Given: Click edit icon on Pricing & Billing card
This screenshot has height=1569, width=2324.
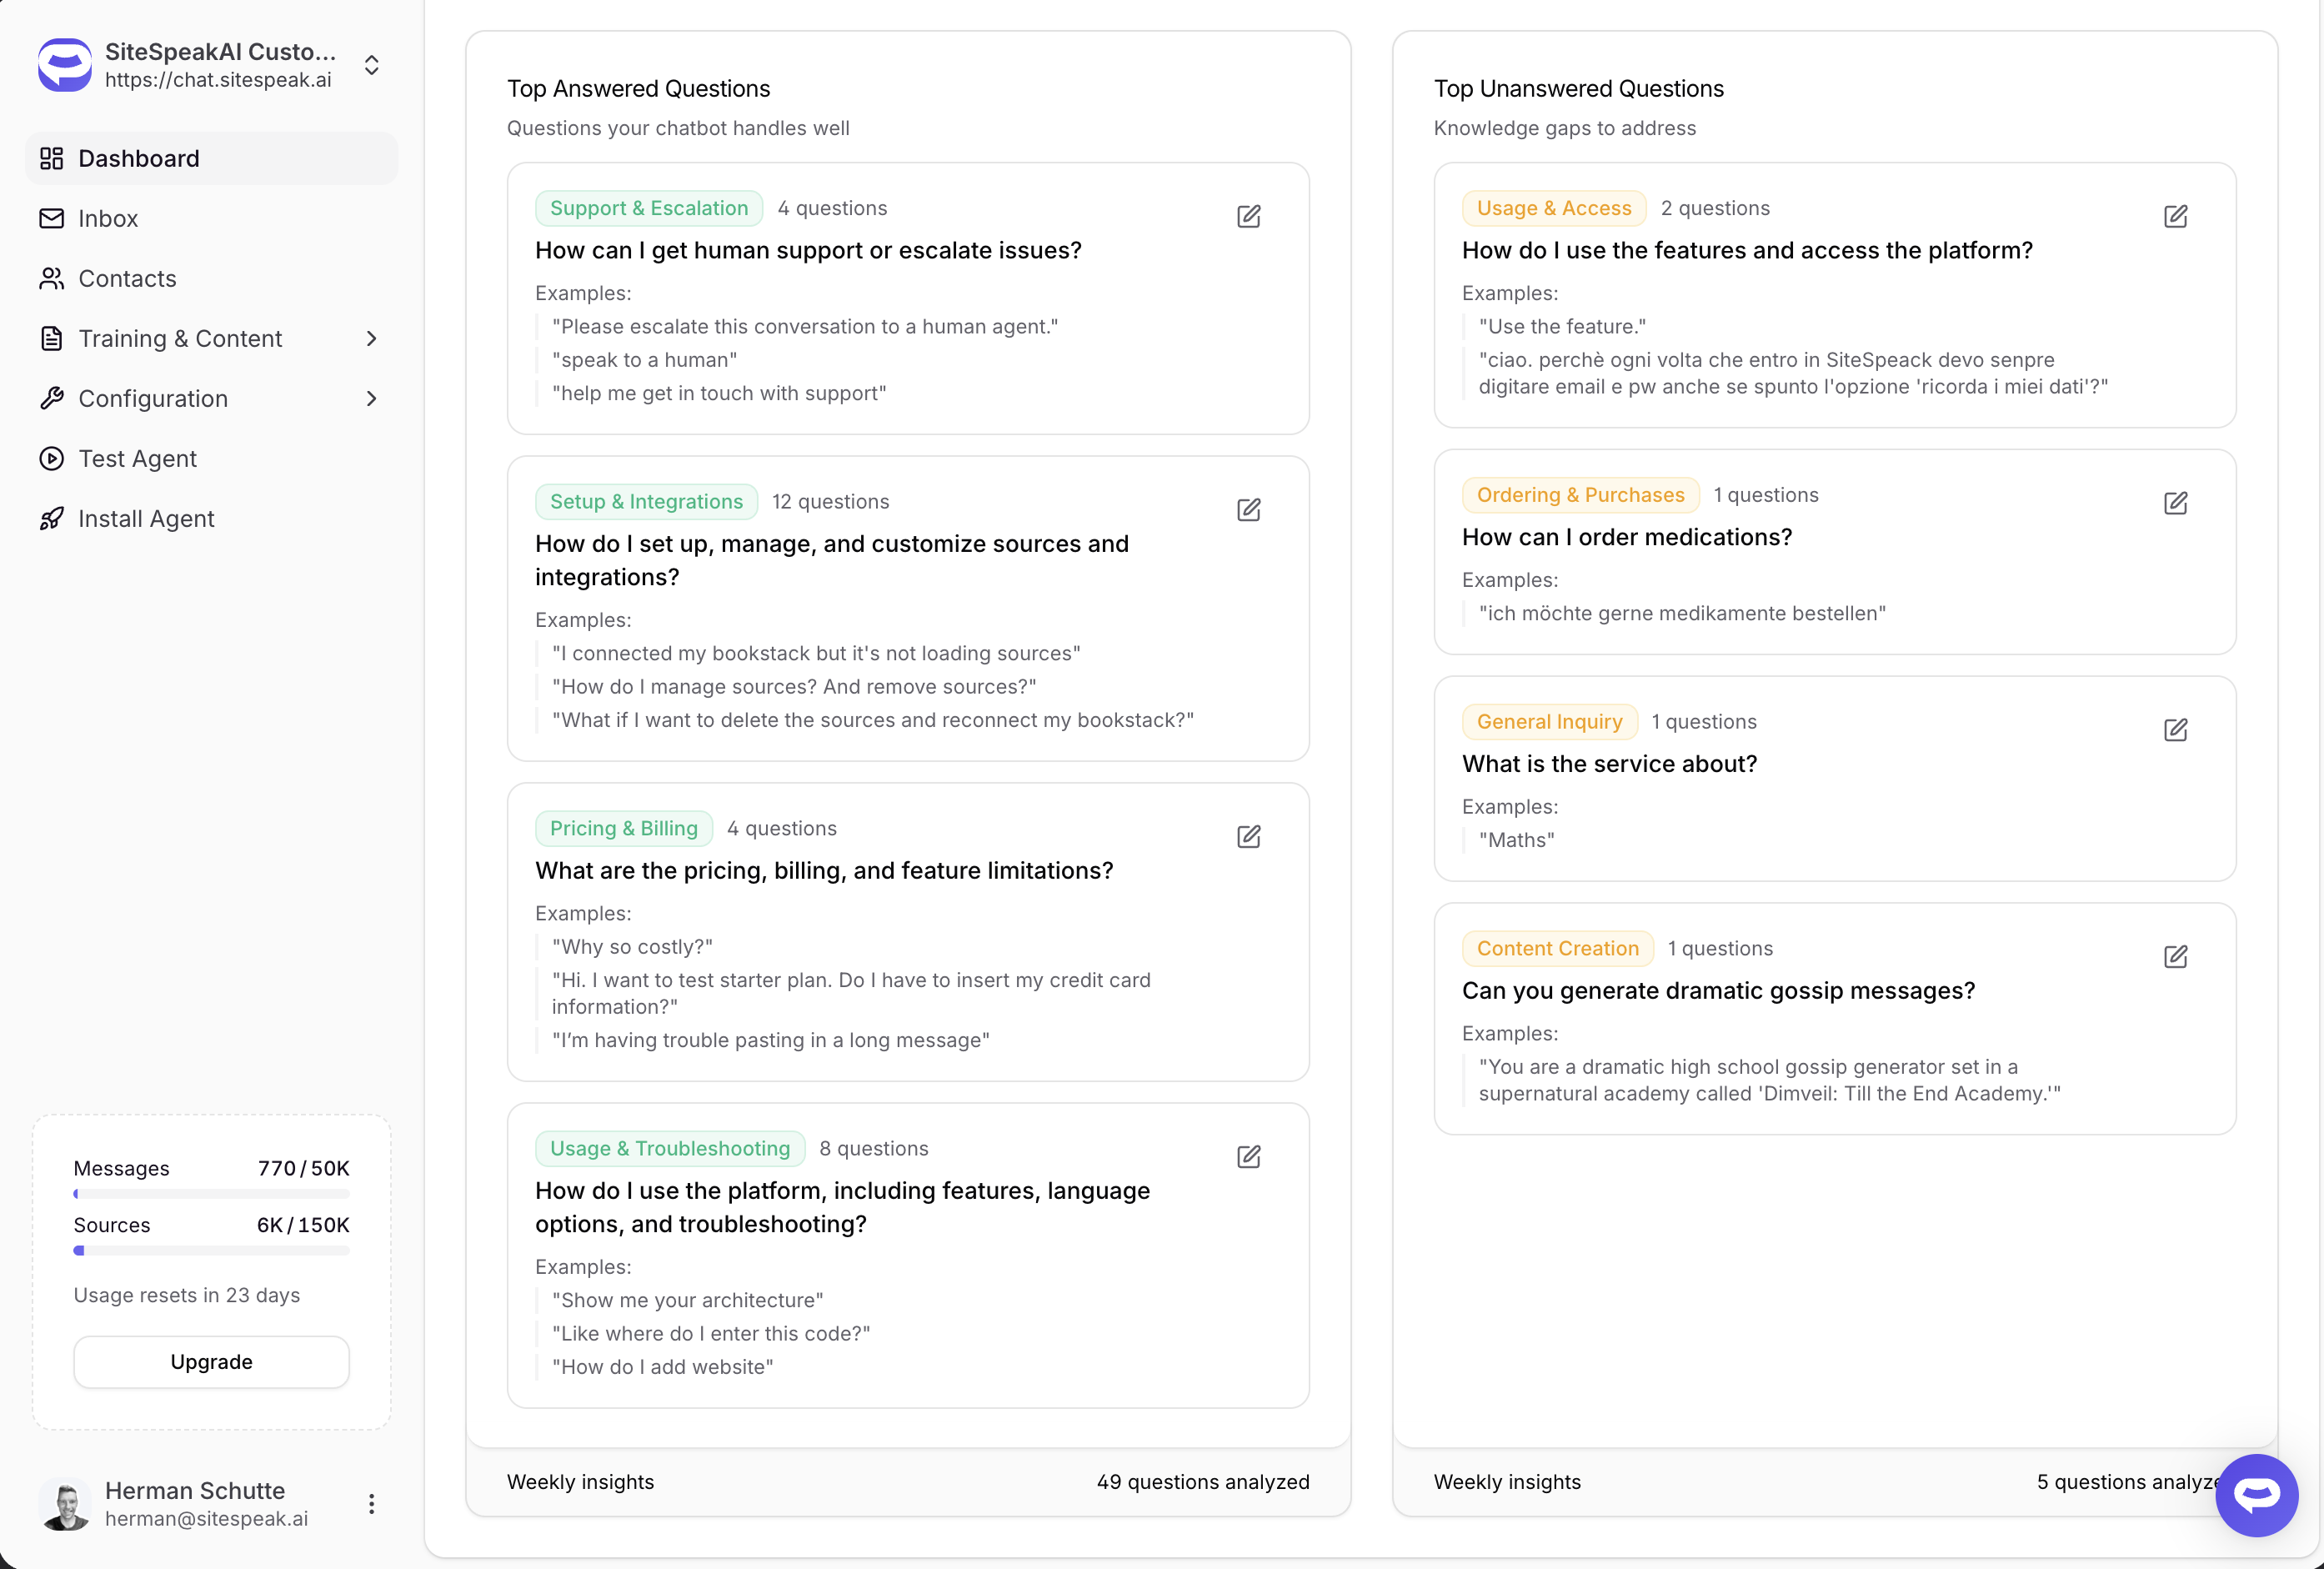Looking at the screenshot, I should 1248,836.
